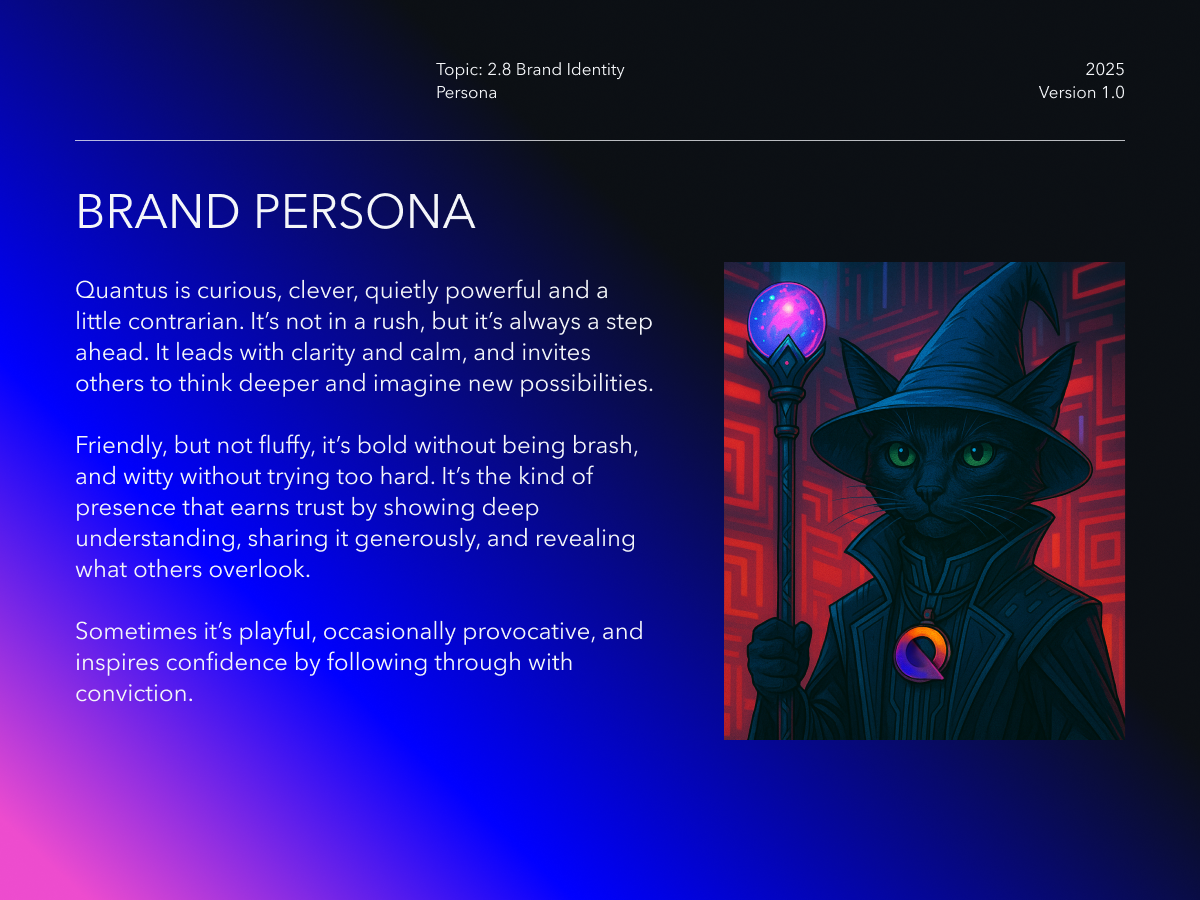Click the cat's right green eye
Viewport: 1200px width, 900px height.
click(x=976, y=454)
